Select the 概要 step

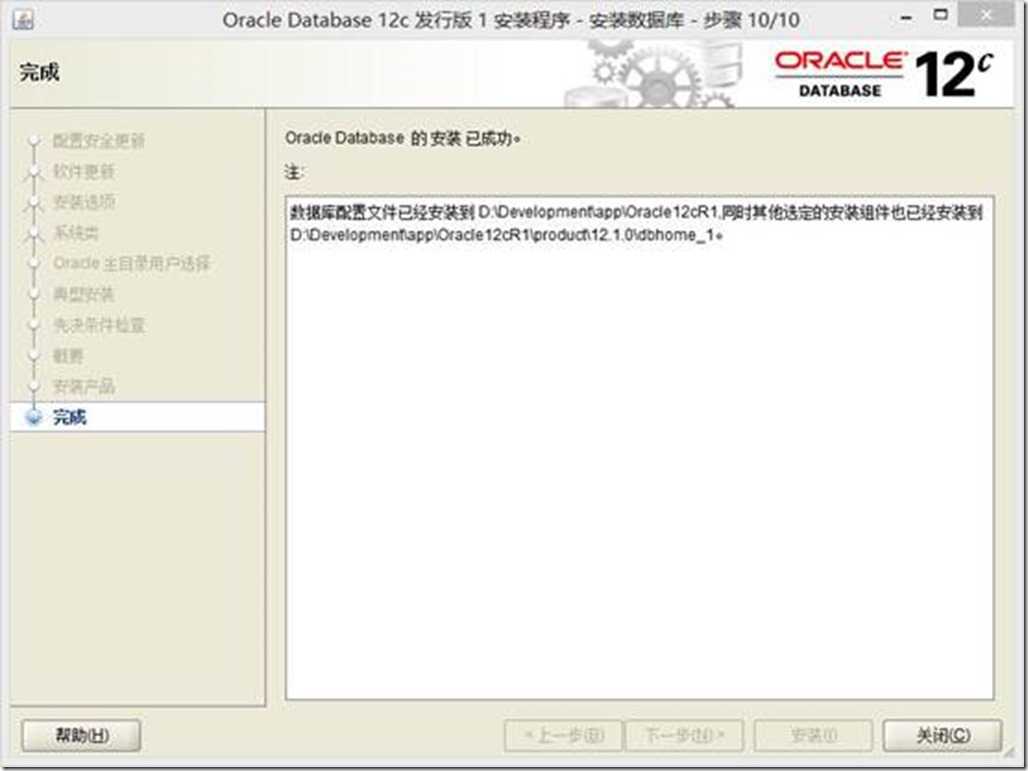pos(68,356)
